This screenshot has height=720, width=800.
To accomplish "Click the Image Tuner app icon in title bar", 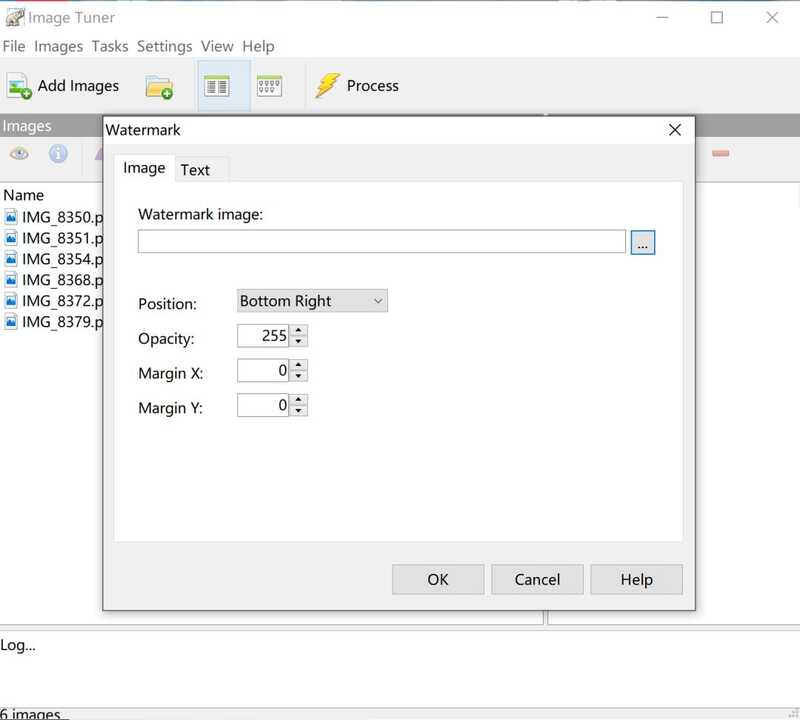I will click(x=14, y=17).
